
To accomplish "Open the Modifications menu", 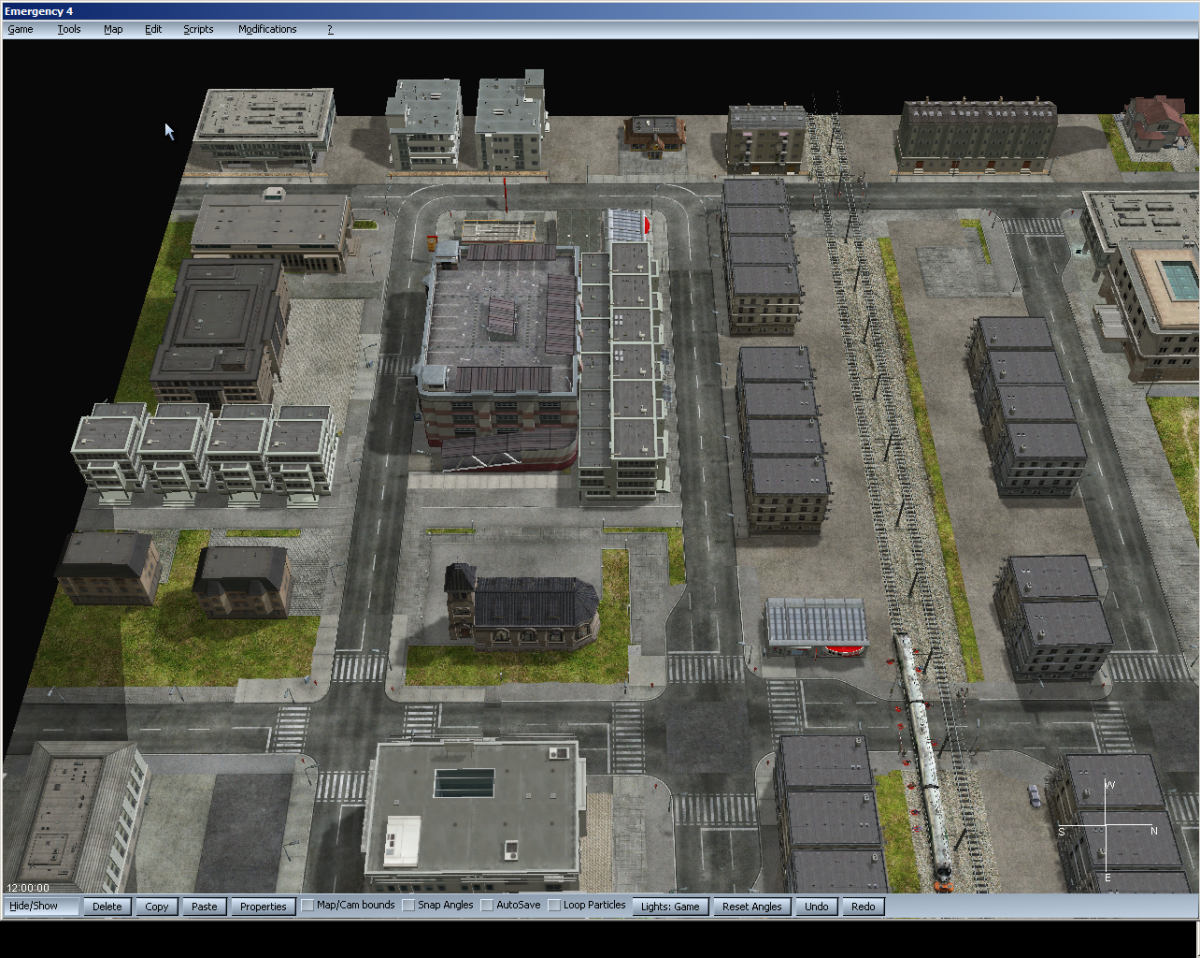I will [x=267, y=29].
